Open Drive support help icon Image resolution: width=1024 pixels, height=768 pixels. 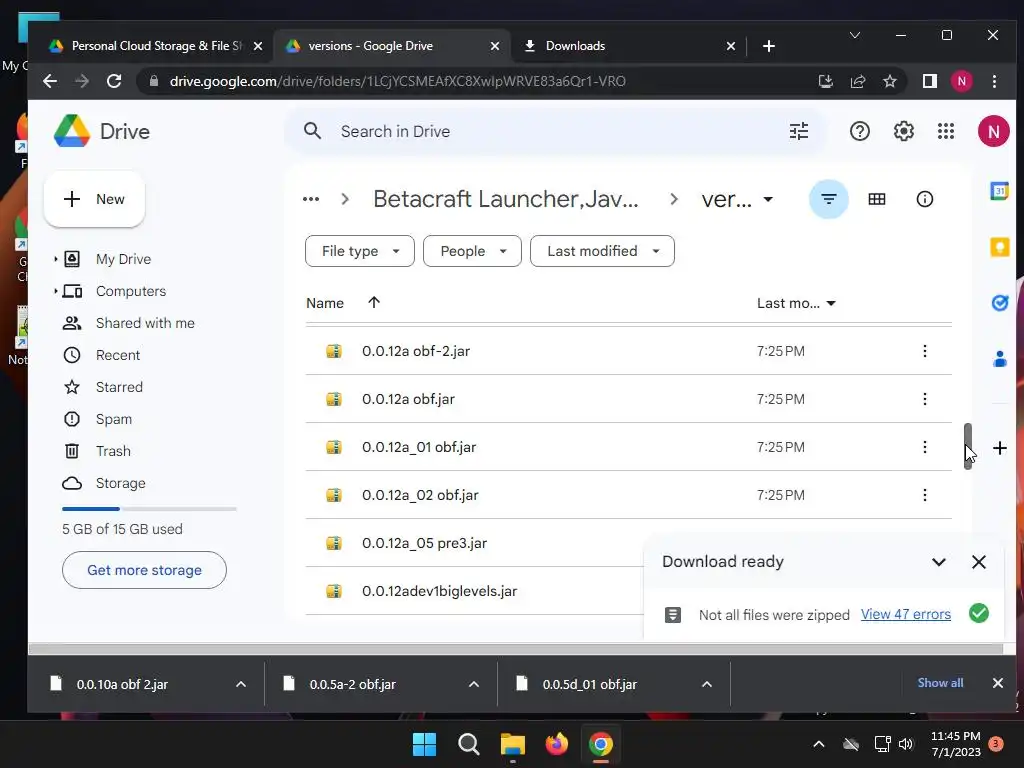click(x=859, y=131)
